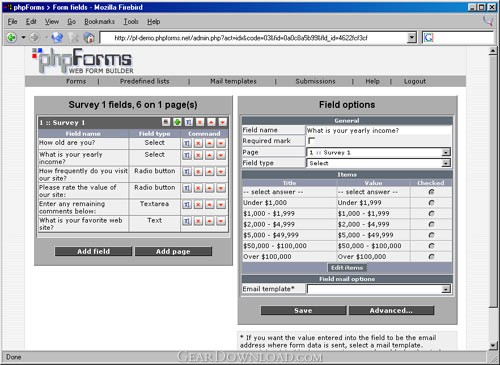
Task: Open the Edit menu
Action: click(31, 22)
